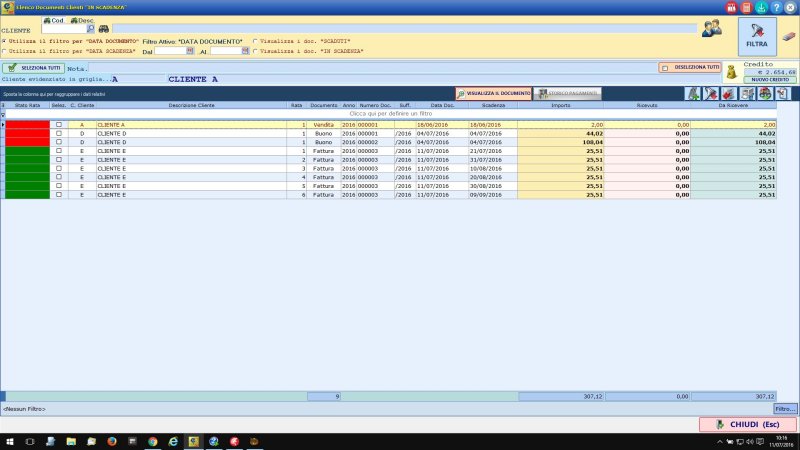Viewport: 800px width, 450px height.
Task: Sort by Importo column header
Action: click(x=561, y=105)
